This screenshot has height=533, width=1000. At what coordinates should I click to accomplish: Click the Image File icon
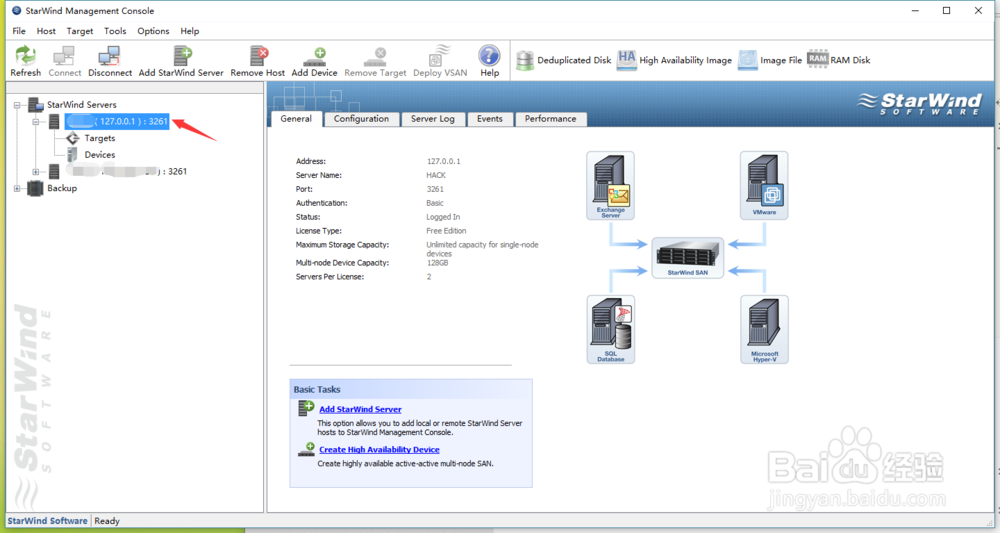click(747, 60)
